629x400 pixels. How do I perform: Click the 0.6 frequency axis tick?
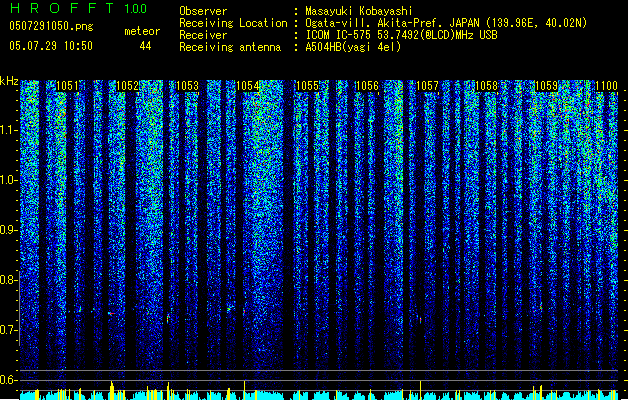tap(8, 380)
